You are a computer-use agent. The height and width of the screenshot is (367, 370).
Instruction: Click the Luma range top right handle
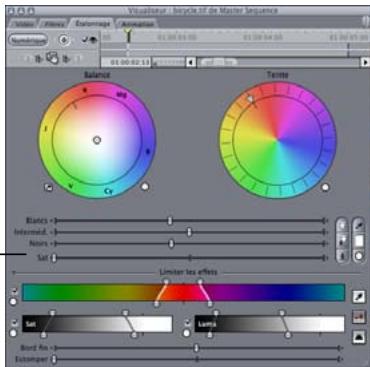click(x=282, y=313)
